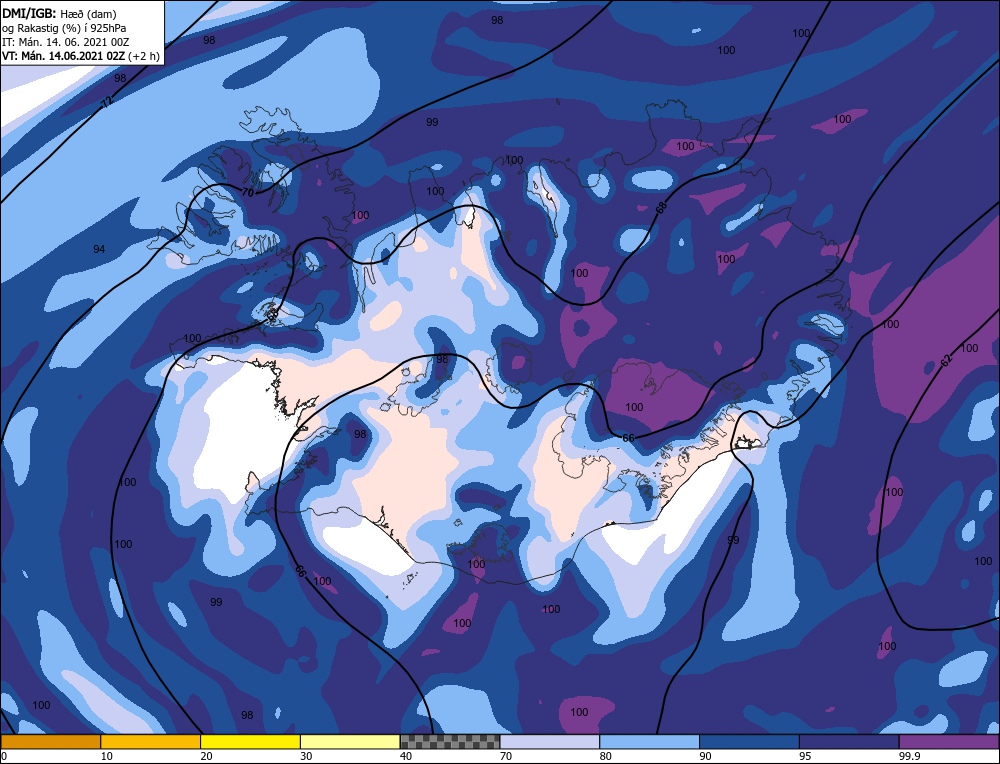Select the 'VT: Mán. 14.06.2021 02Z' valid time line
Screen dimensions: 1000x764
(x=64, y=56)
